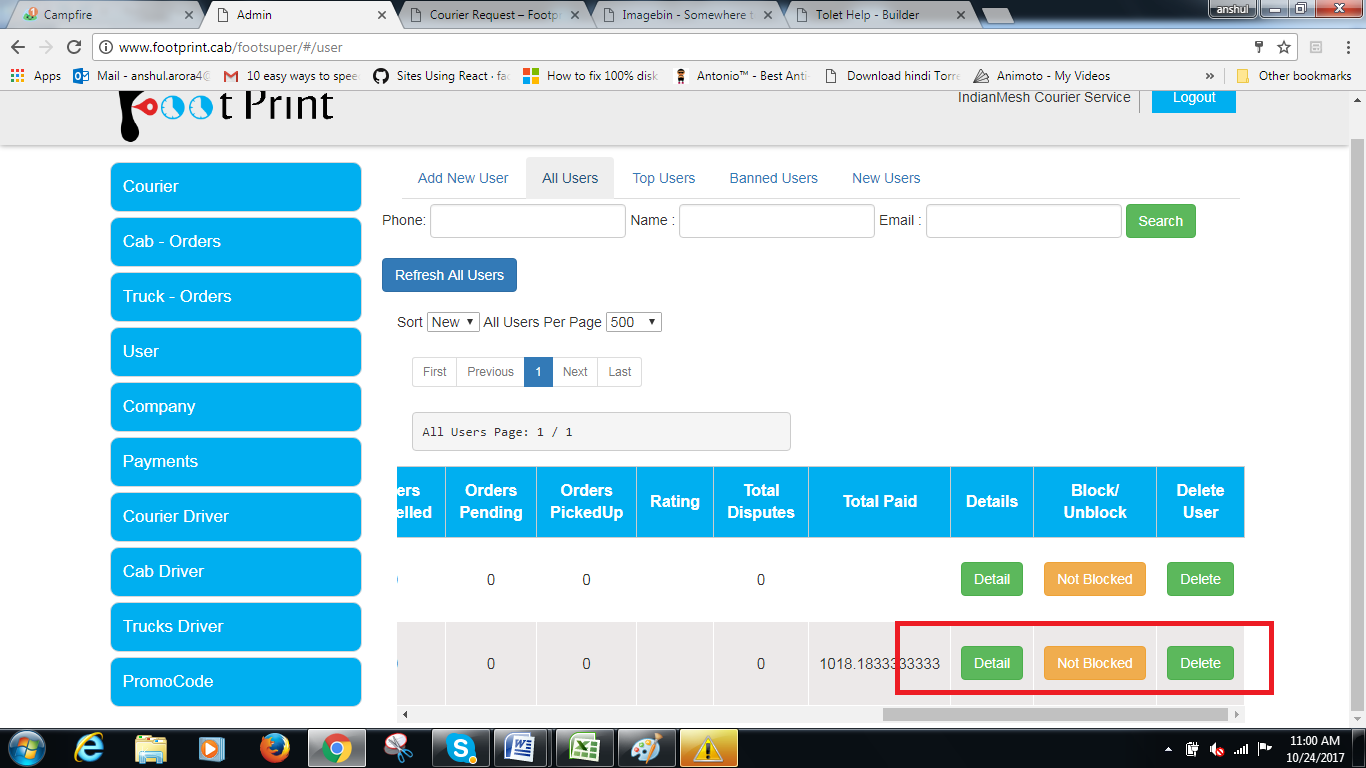This screenshot has width=1366, height=768.
Task: Focus the Phone search field
Action: [x=528, y=221]
